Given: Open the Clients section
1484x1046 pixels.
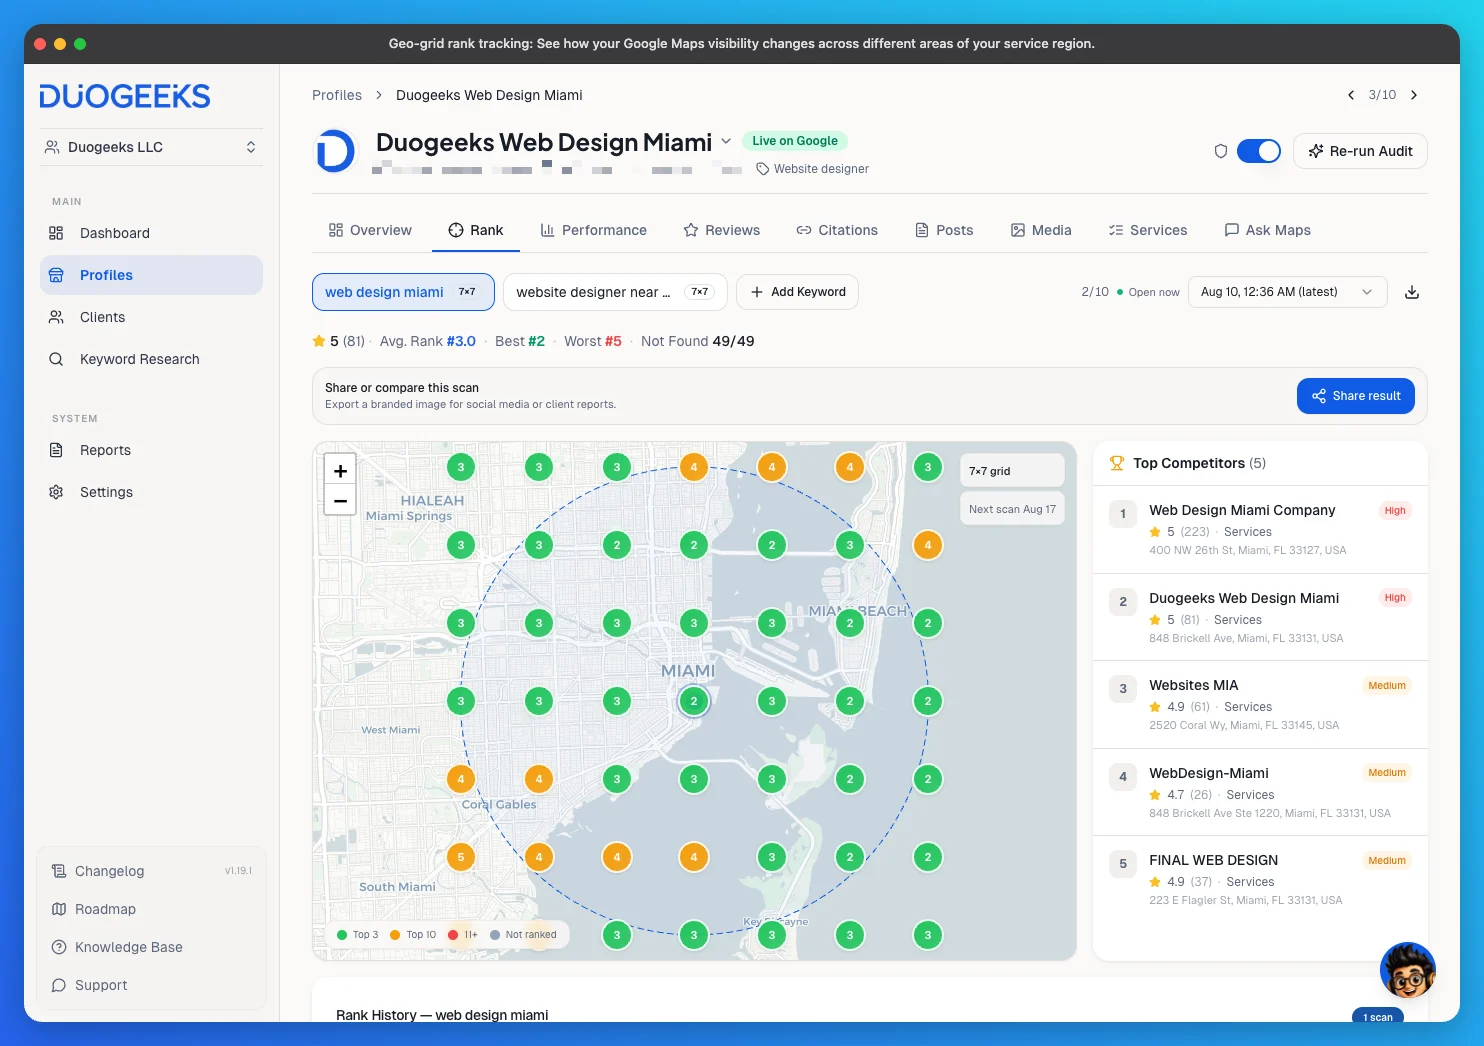Looking at the screenshot, I should point(151,317).
